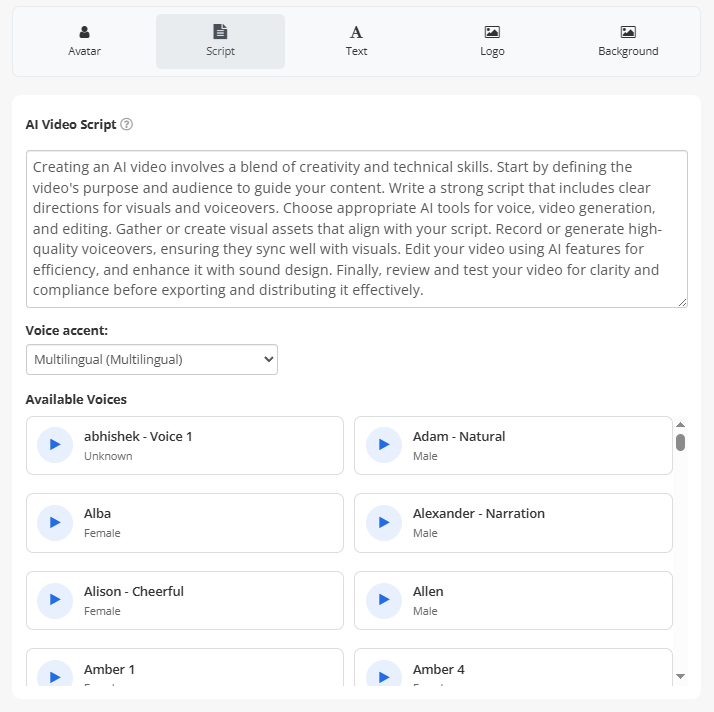Play the Amber 1 voice preview

[55, 676]
